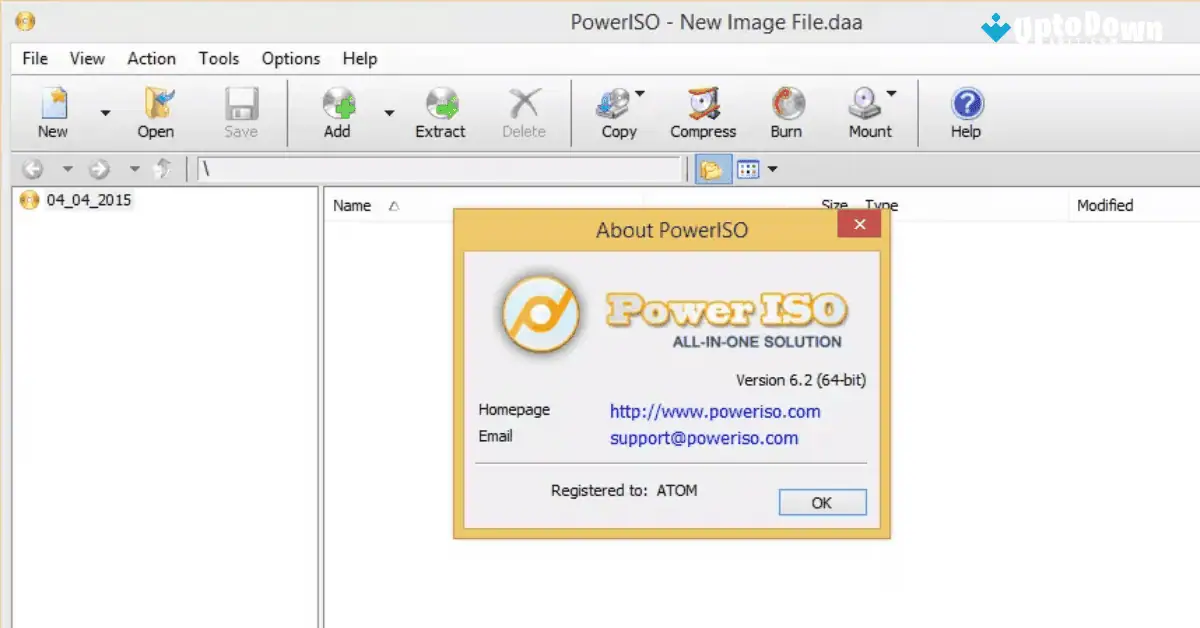Open the Options menu

click(290, 59)
